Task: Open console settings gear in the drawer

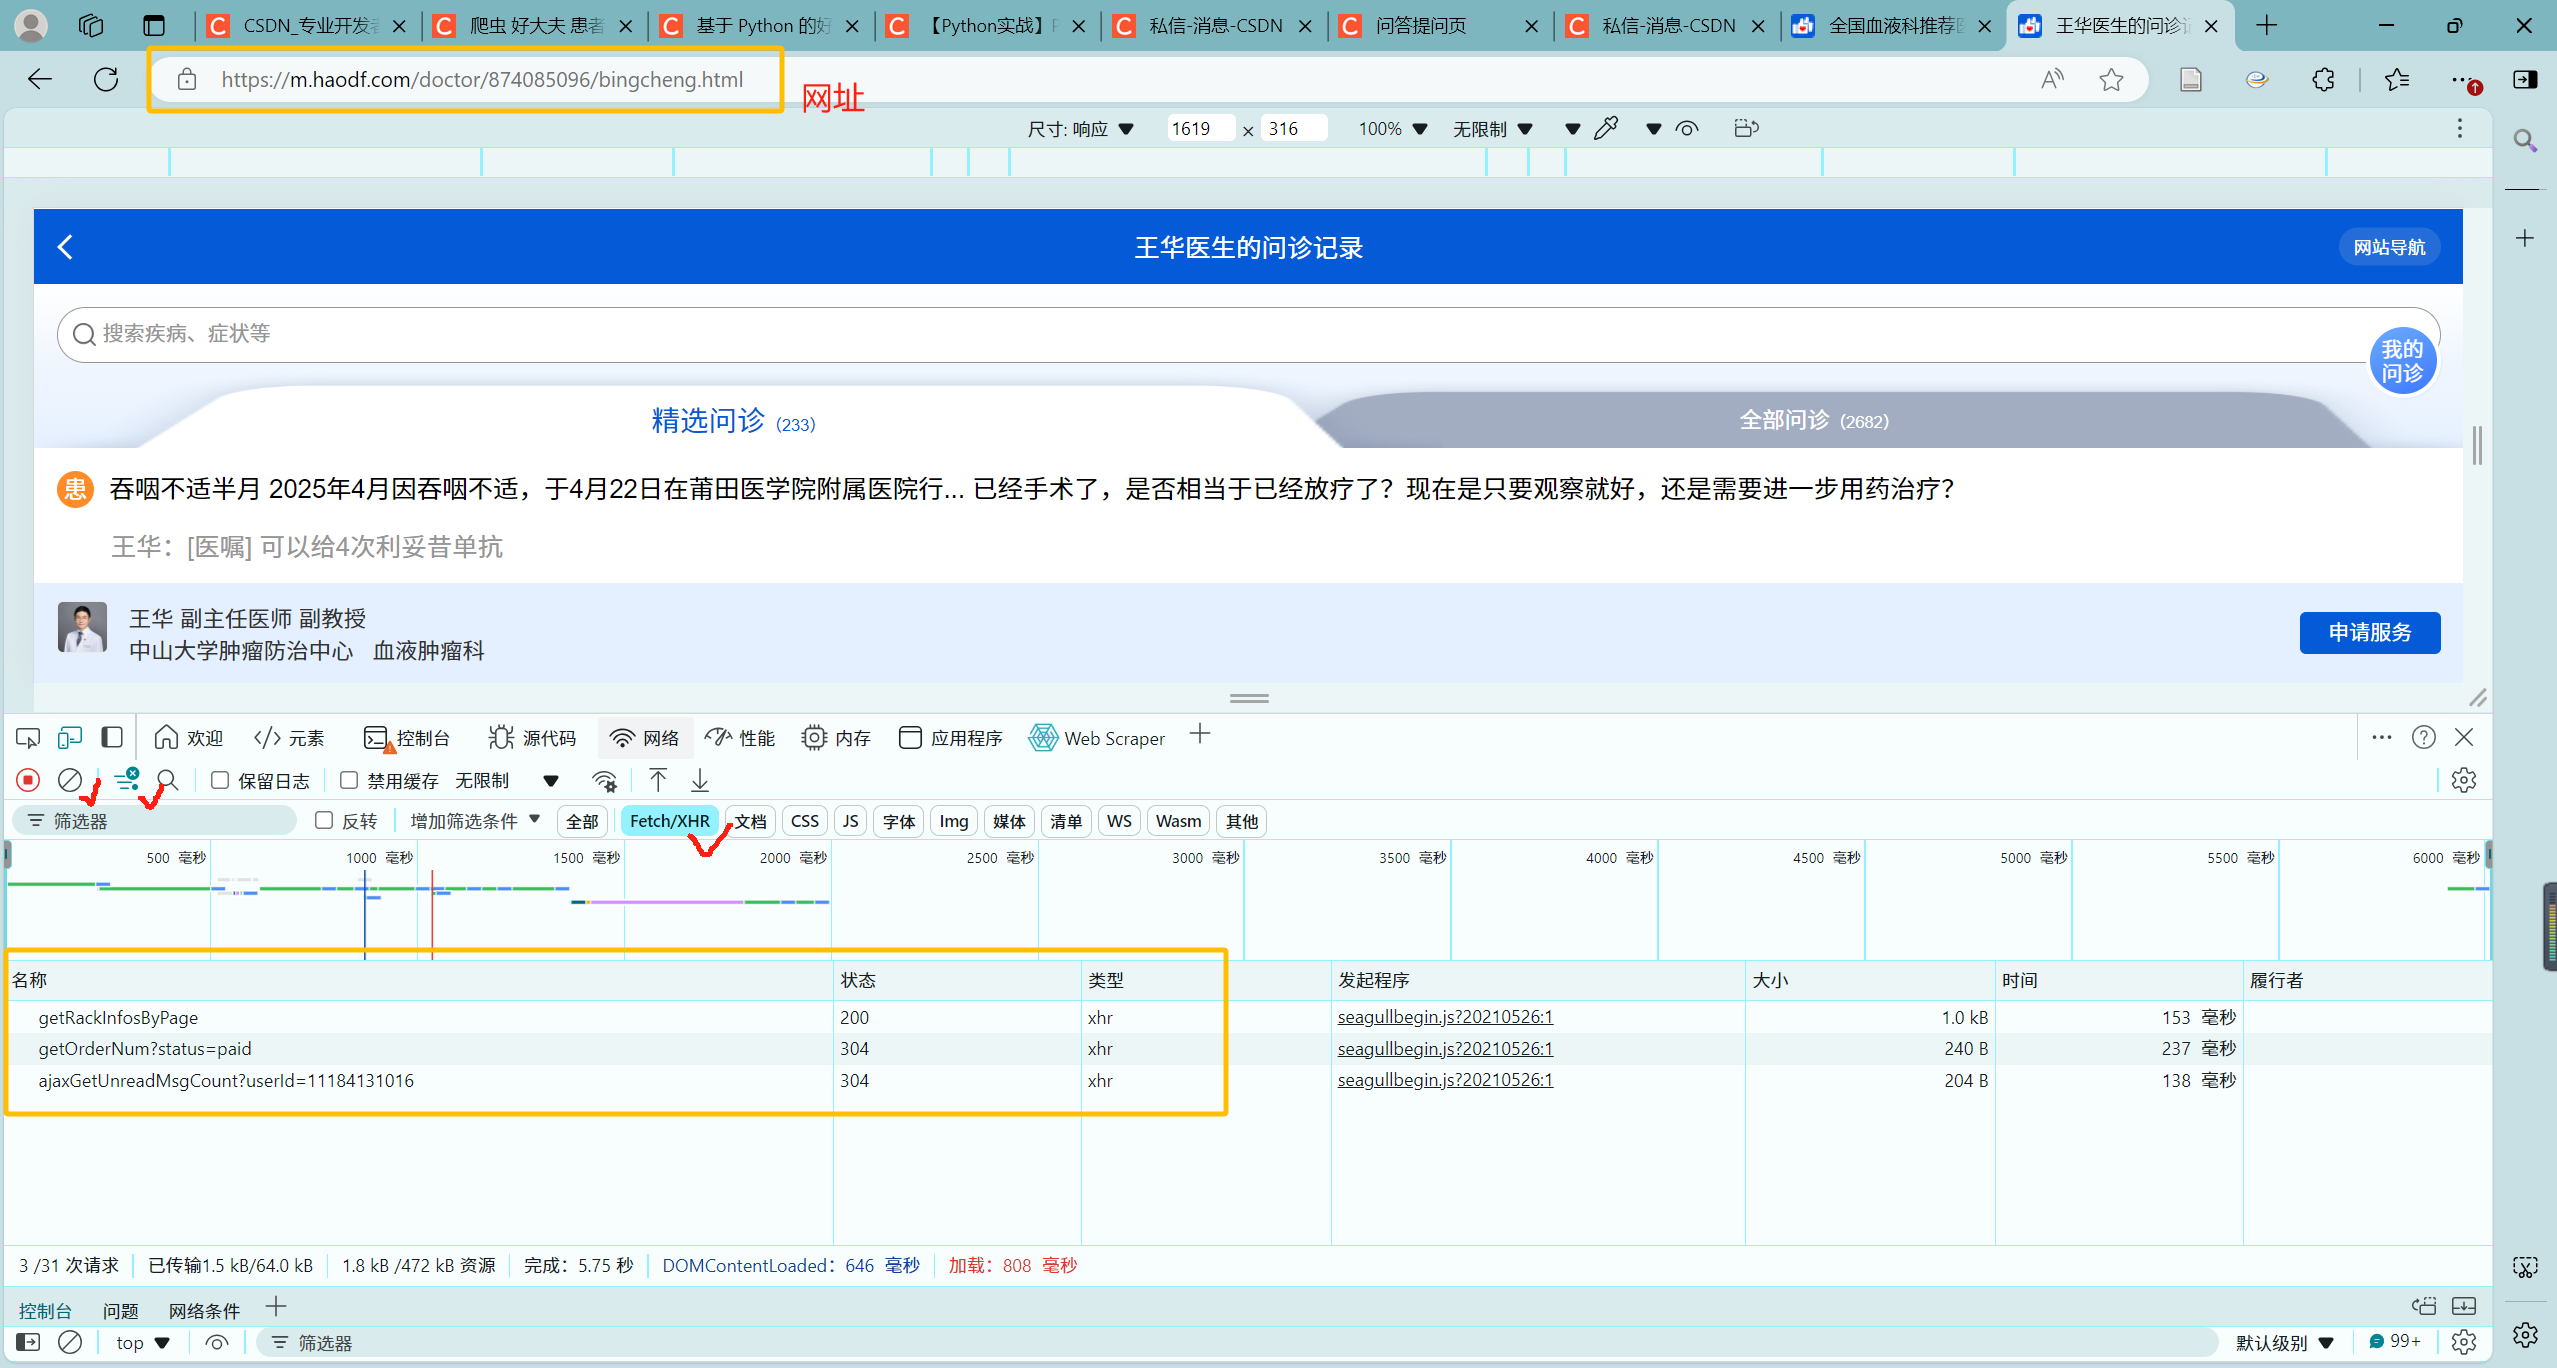Action: tap(2464, 1342)
